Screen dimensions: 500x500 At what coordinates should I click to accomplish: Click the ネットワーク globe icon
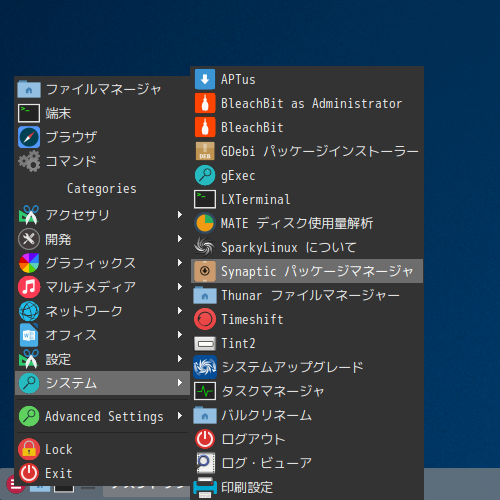29,311
